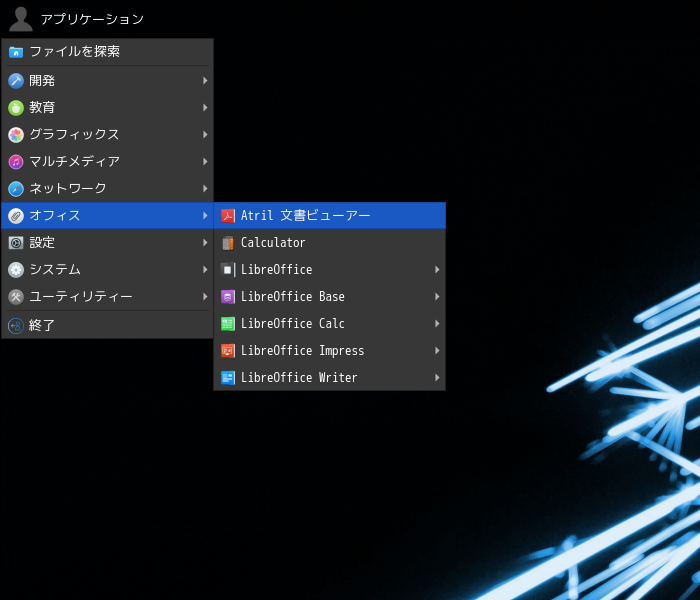Click the blue folder icon for ファイルを探索
The height and width of the screenshot is (600, 700).
(16, 52)
